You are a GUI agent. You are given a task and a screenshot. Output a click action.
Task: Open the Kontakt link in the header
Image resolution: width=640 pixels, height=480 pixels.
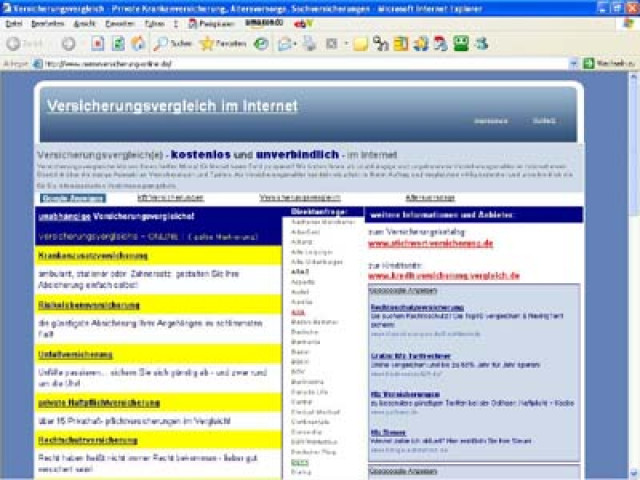544,121
